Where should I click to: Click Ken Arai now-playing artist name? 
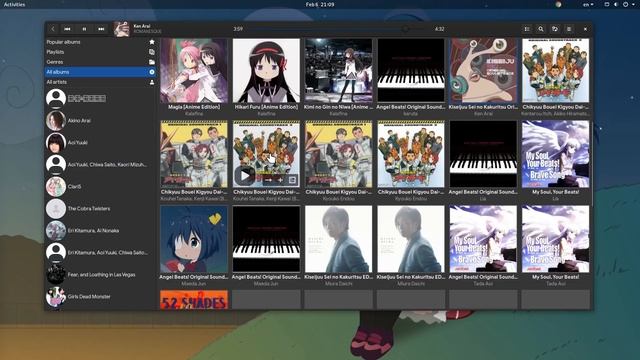coord(142,26)
